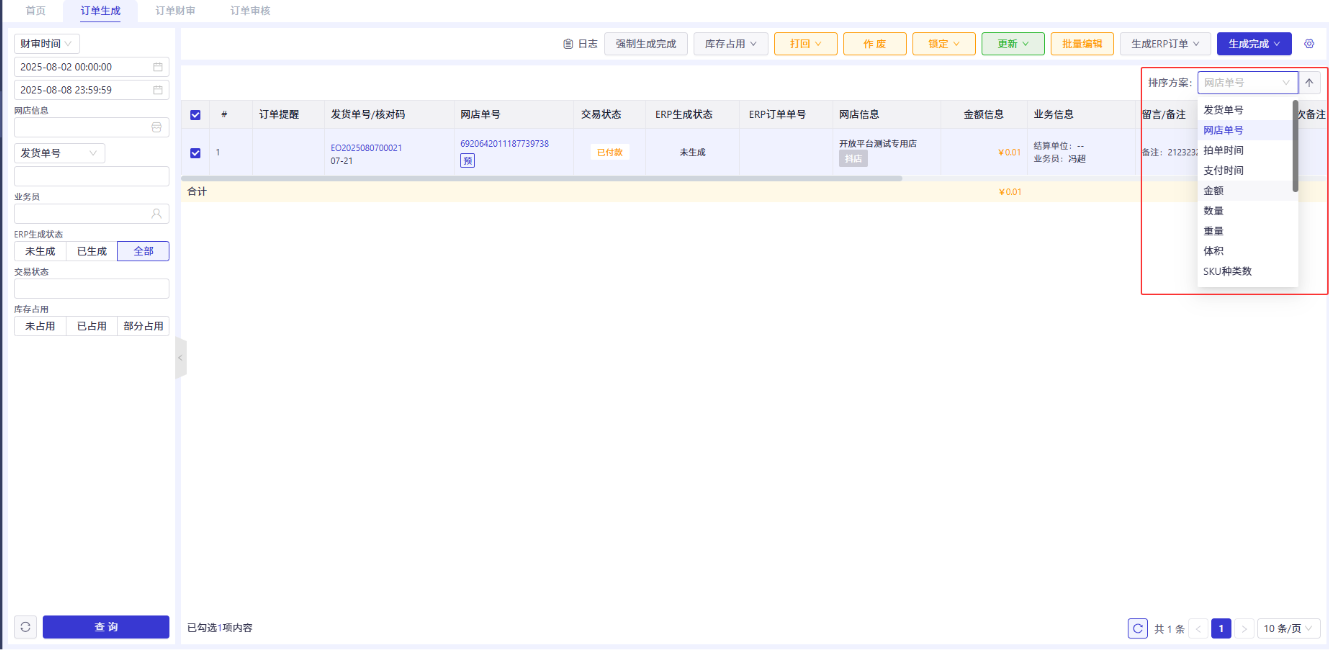Toggle the select-all header checkbox
The height and width of the screenshot is (650, 1329).
[195, 115]
